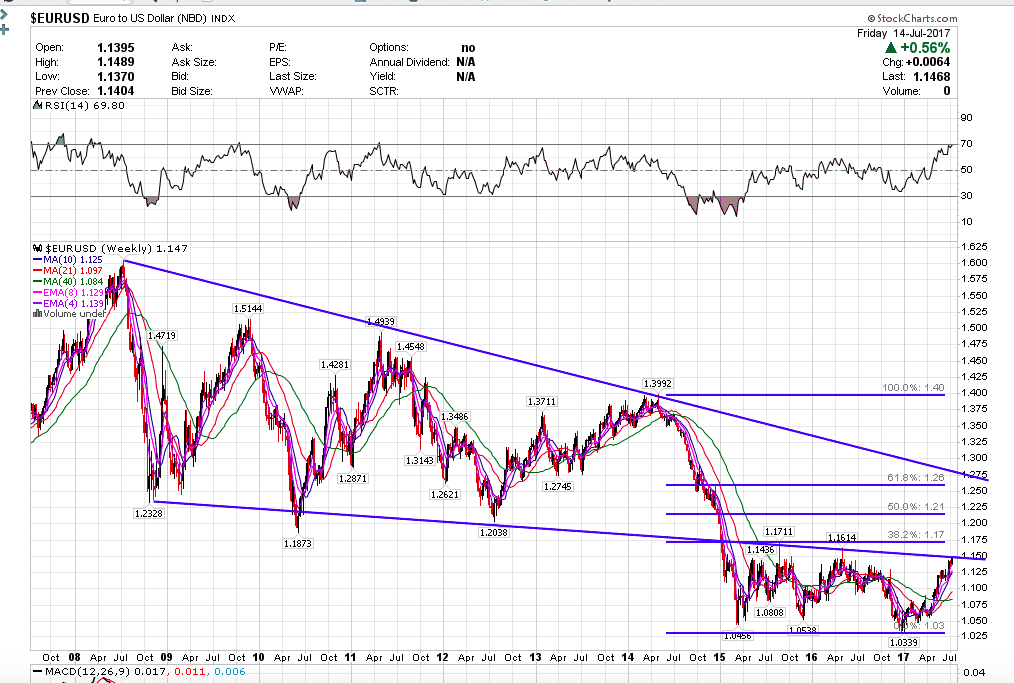Click the Volume bars icon in legend
Screen dimensions: 1014x683
coord(38,313)
